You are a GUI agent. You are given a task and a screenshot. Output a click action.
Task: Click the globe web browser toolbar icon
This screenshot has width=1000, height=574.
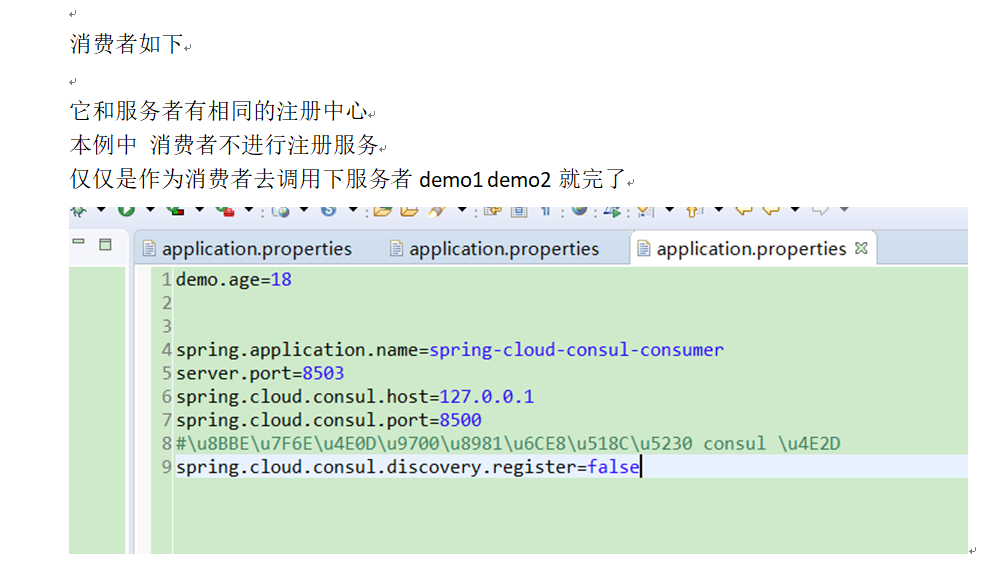point(281,211)
